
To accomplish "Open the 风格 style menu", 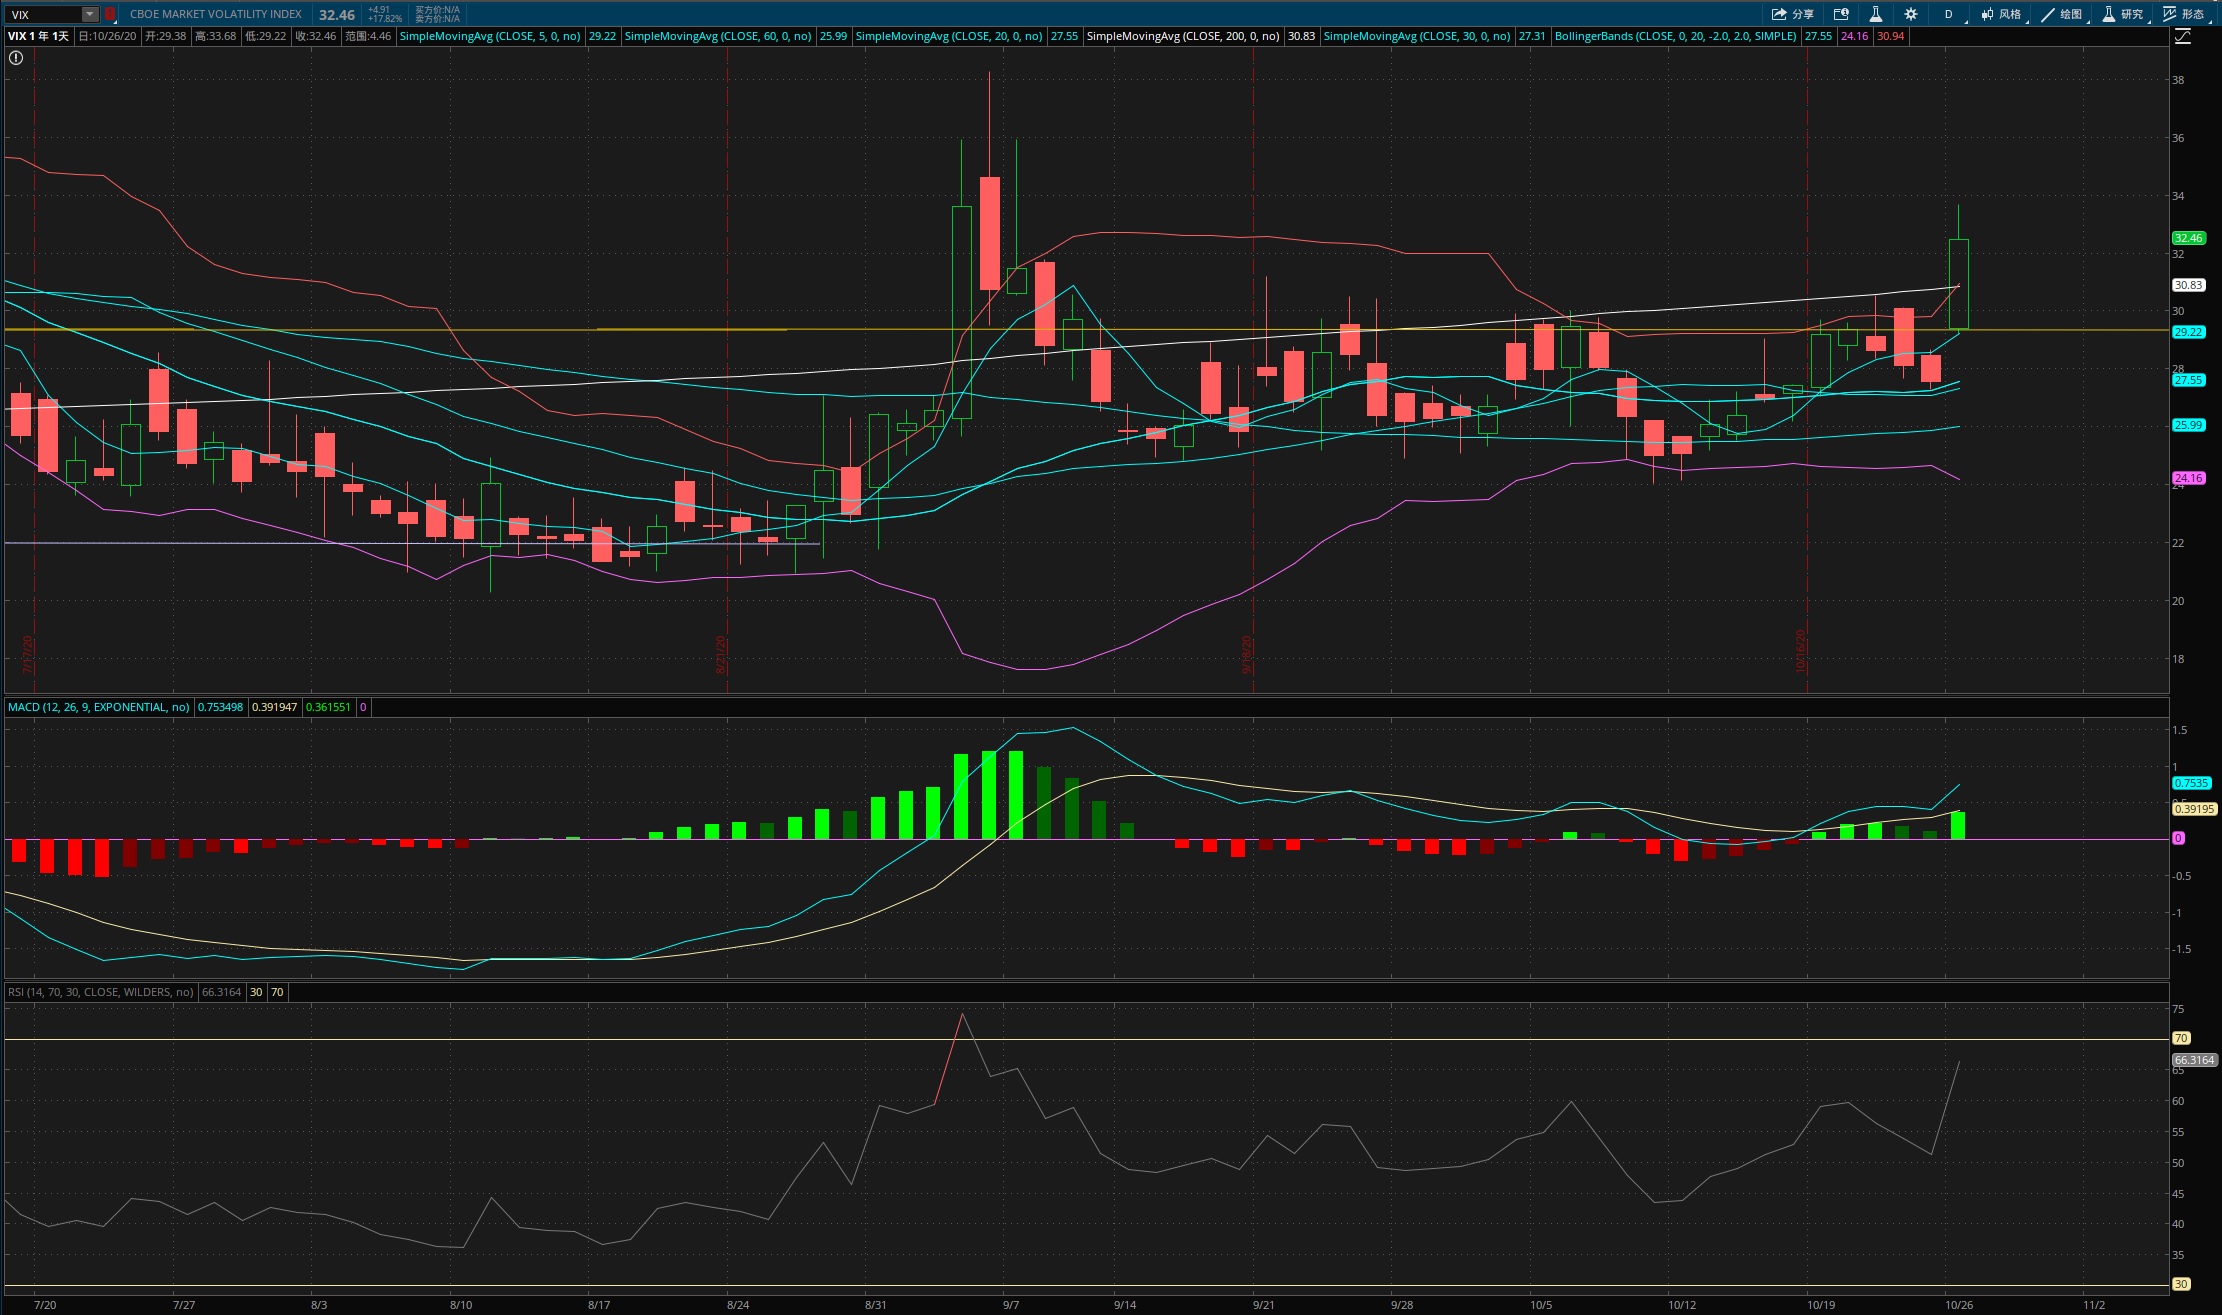I will [x=2001, y=14].
